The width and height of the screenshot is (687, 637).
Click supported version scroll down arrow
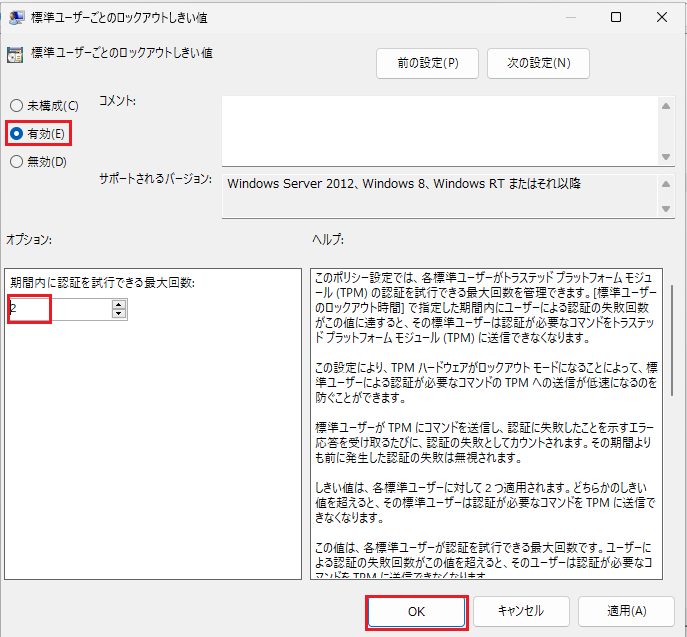pos(666,209)
